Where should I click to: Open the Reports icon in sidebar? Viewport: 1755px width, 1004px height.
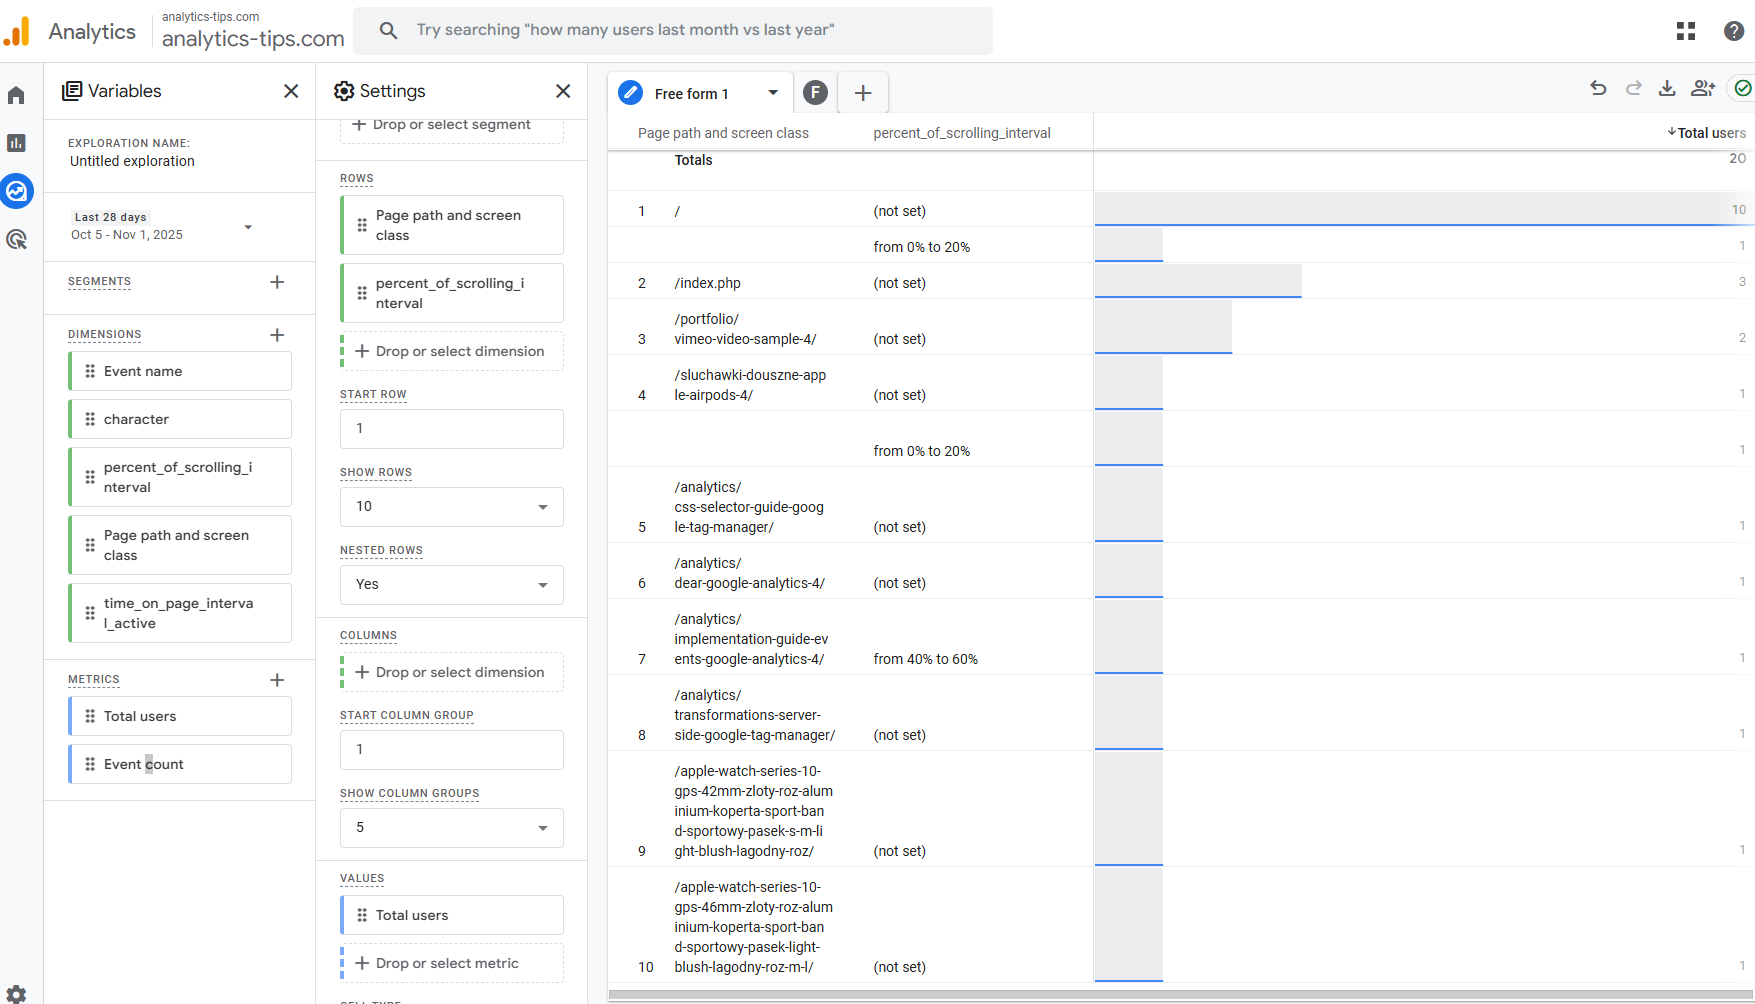[x=16, y=143]
